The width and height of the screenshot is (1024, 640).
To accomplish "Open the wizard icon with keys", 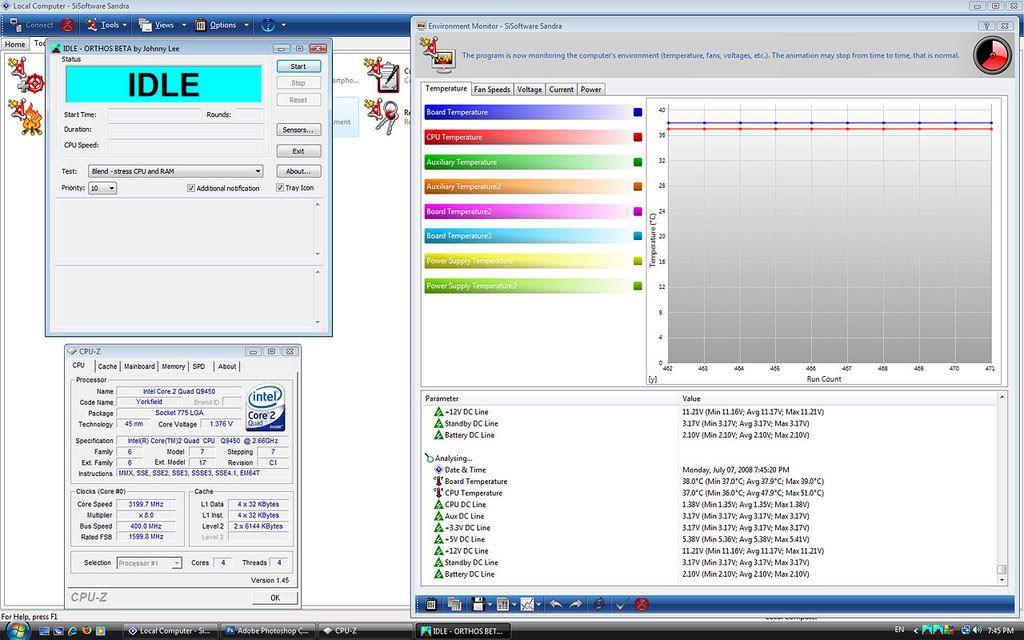I will pyautogui.click(x=380, y=118).
